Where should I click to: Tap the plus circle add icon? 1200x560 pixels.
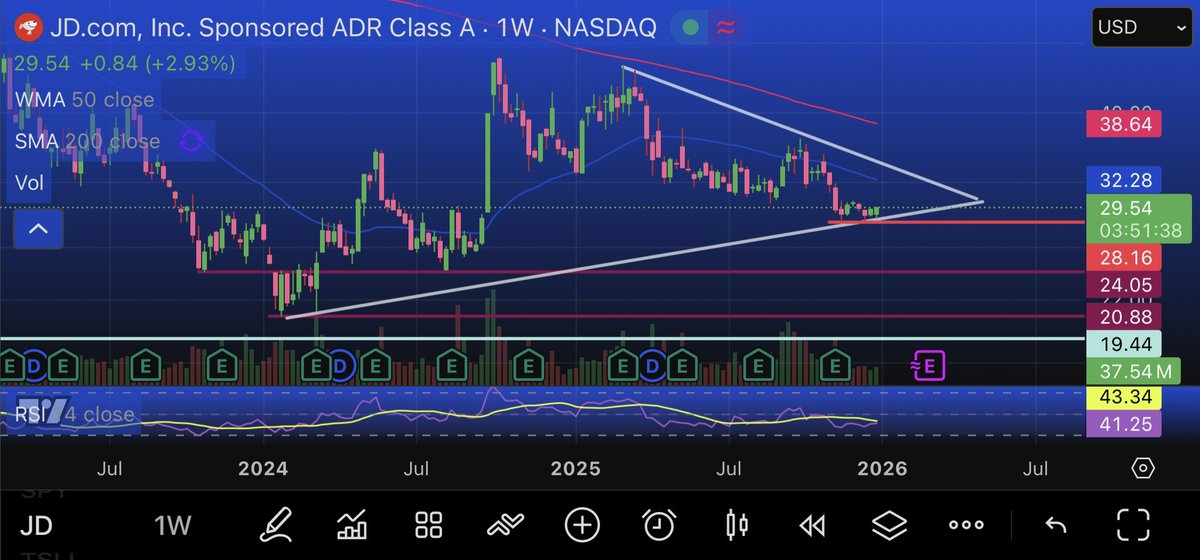pos(582,524)
